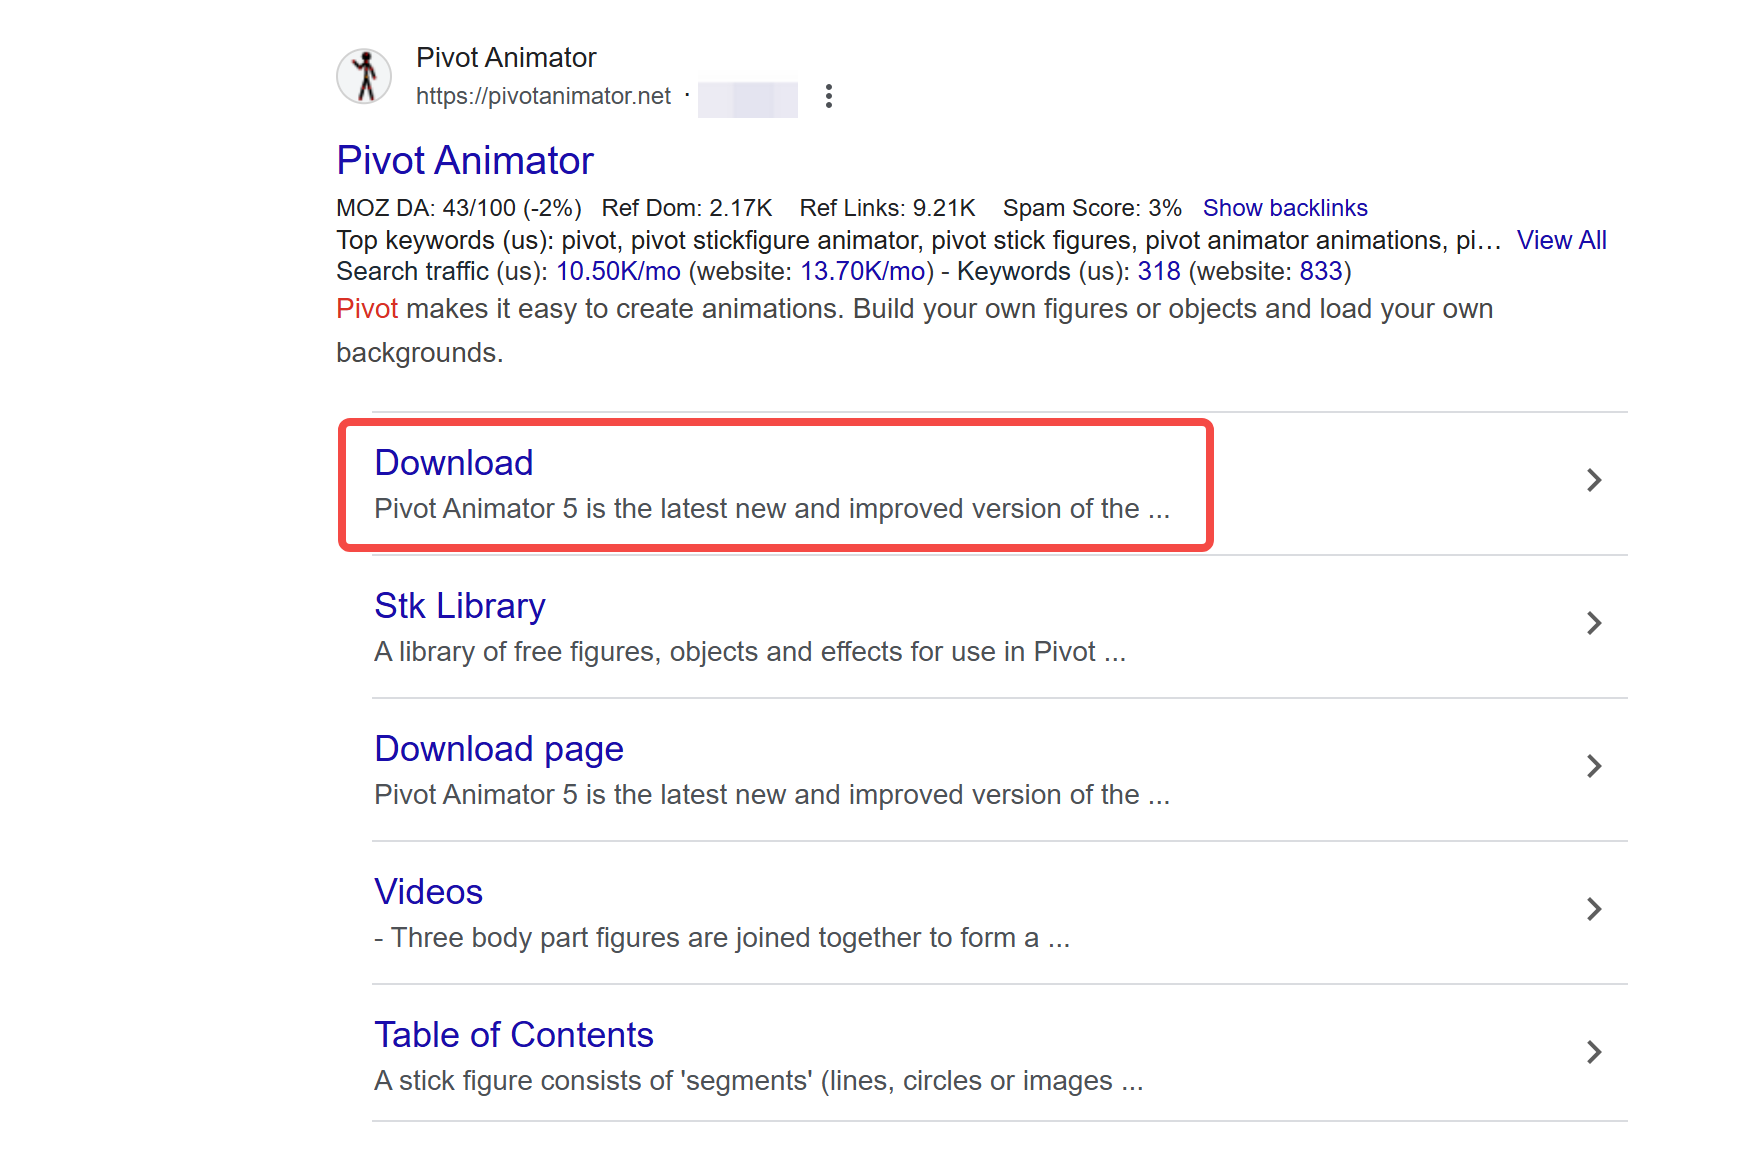The height and width of the screenshot is (1154, 1740).
Task: Click the Pivot Animator stick figure favicon
Action: [364, 77]
